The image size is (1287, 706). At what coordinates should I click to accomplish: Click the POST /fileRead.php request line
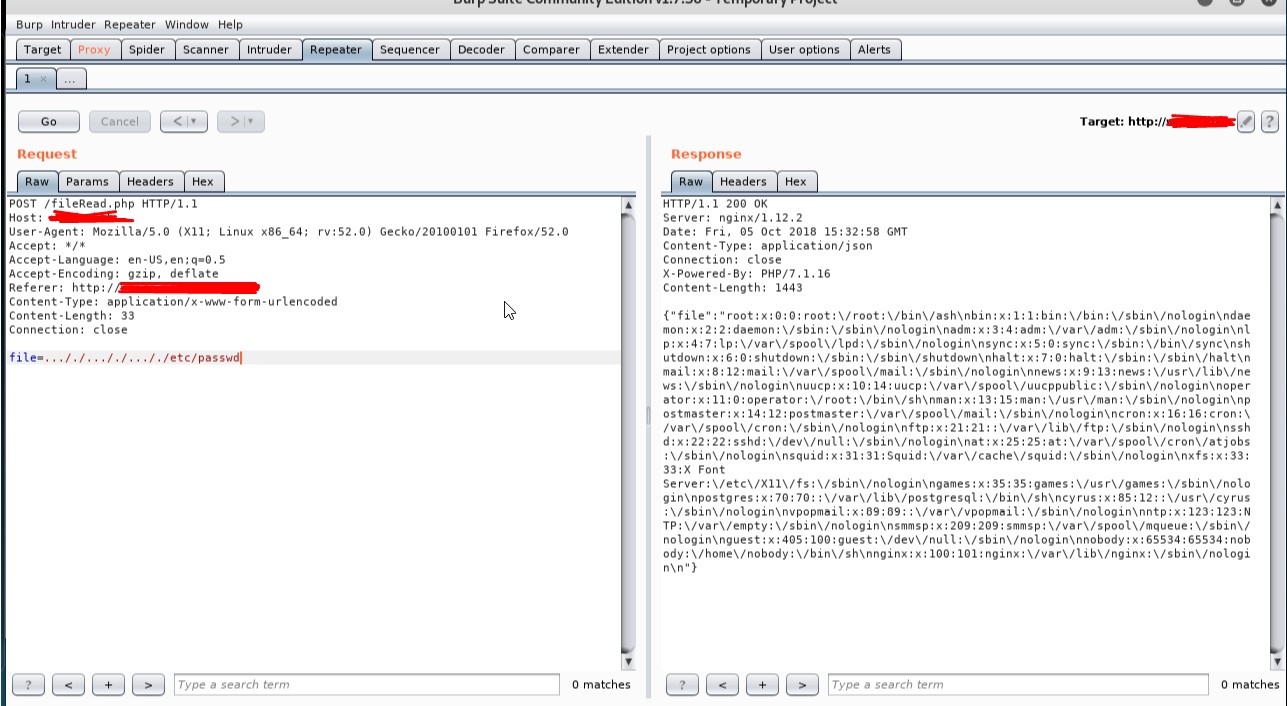(x=103, y=204)
